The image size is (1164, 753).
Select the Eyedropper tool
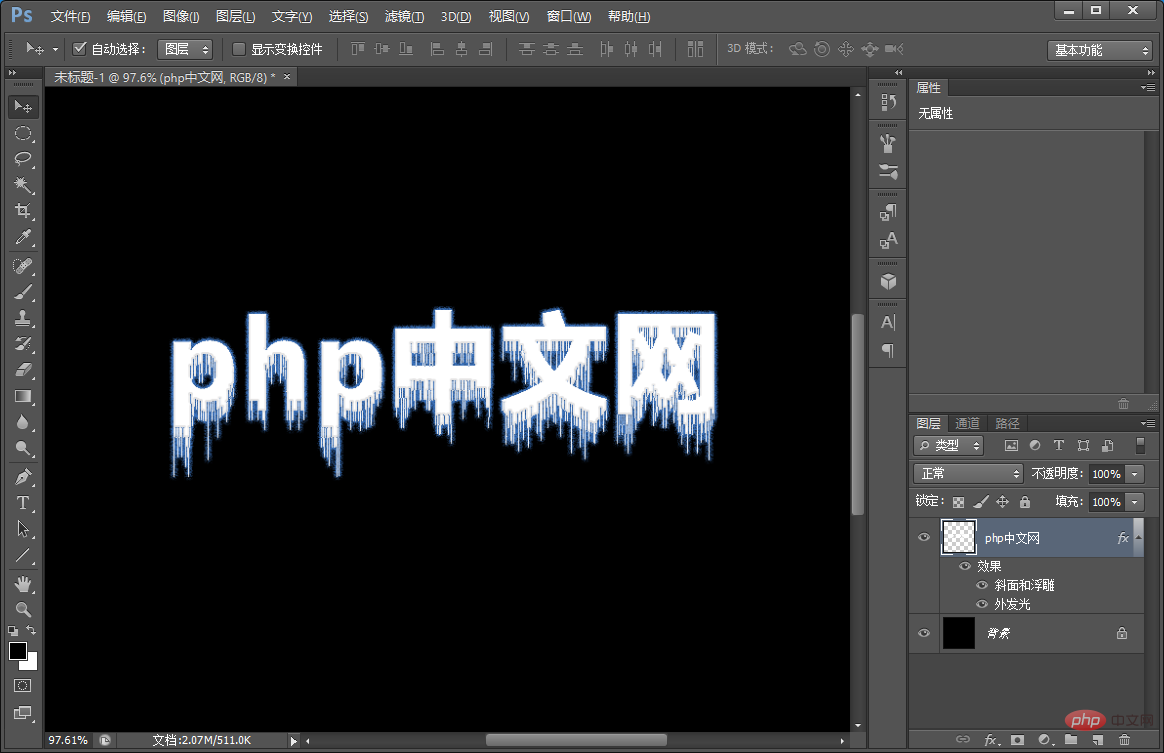(x=23, y=237)
